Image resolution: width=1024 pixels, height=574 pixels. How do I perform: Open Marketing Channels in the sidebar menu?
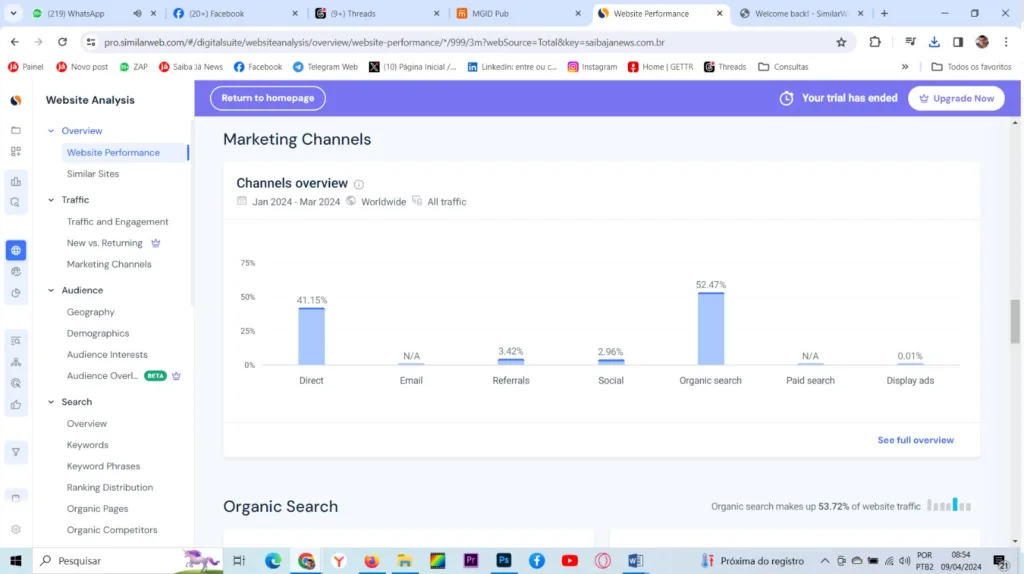(109, 264)
